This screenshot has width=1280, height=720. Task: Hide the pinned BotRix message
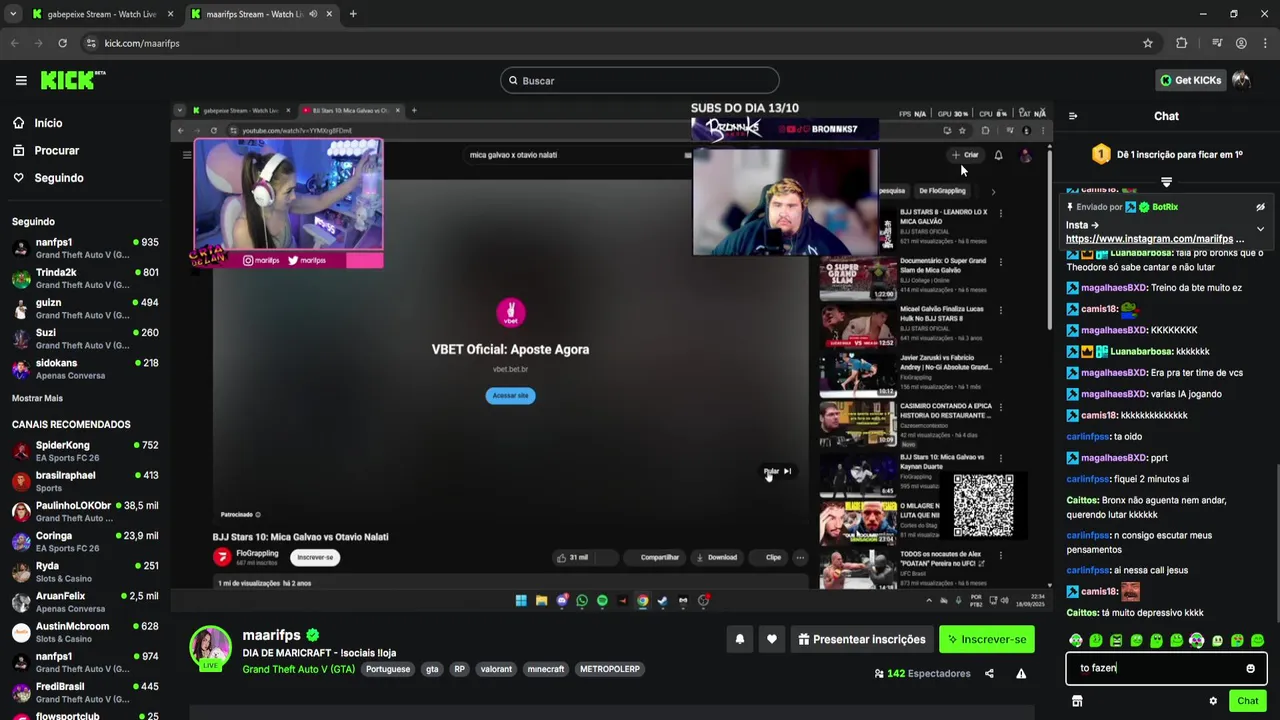click(x=1260, y=207)
